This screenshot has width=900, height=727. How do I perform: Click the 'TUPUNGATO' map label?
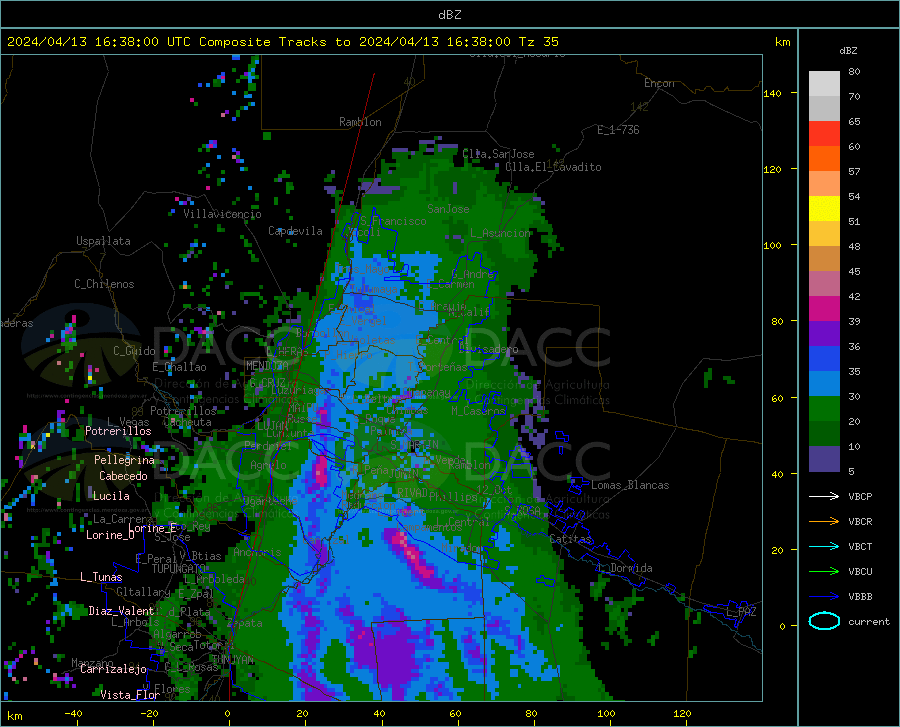click(179, 569)
